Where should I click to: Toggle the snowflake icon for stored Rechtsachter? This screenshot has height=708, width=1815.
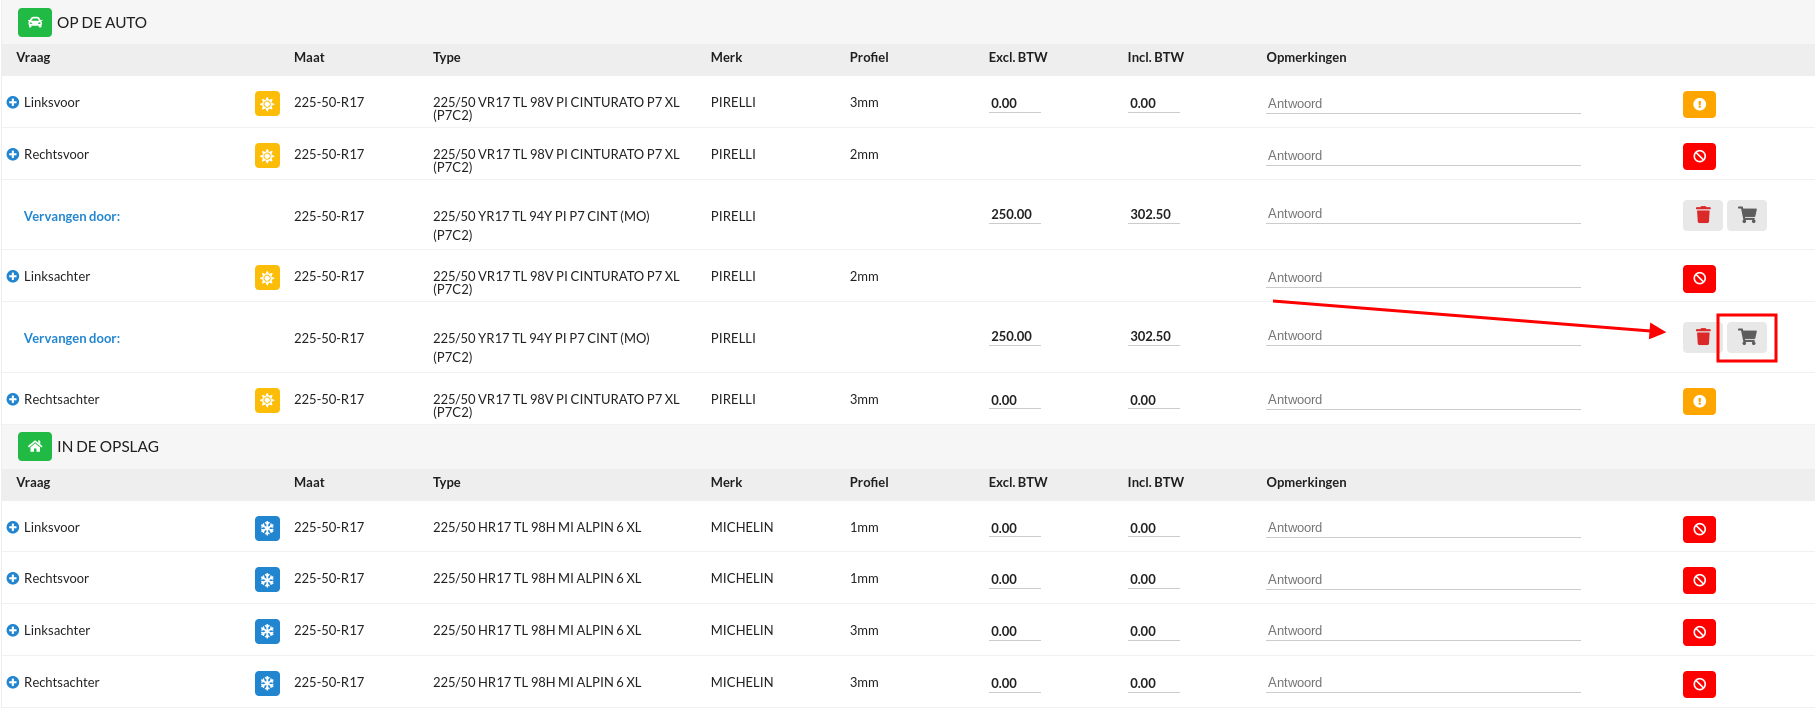click(267, 683)
